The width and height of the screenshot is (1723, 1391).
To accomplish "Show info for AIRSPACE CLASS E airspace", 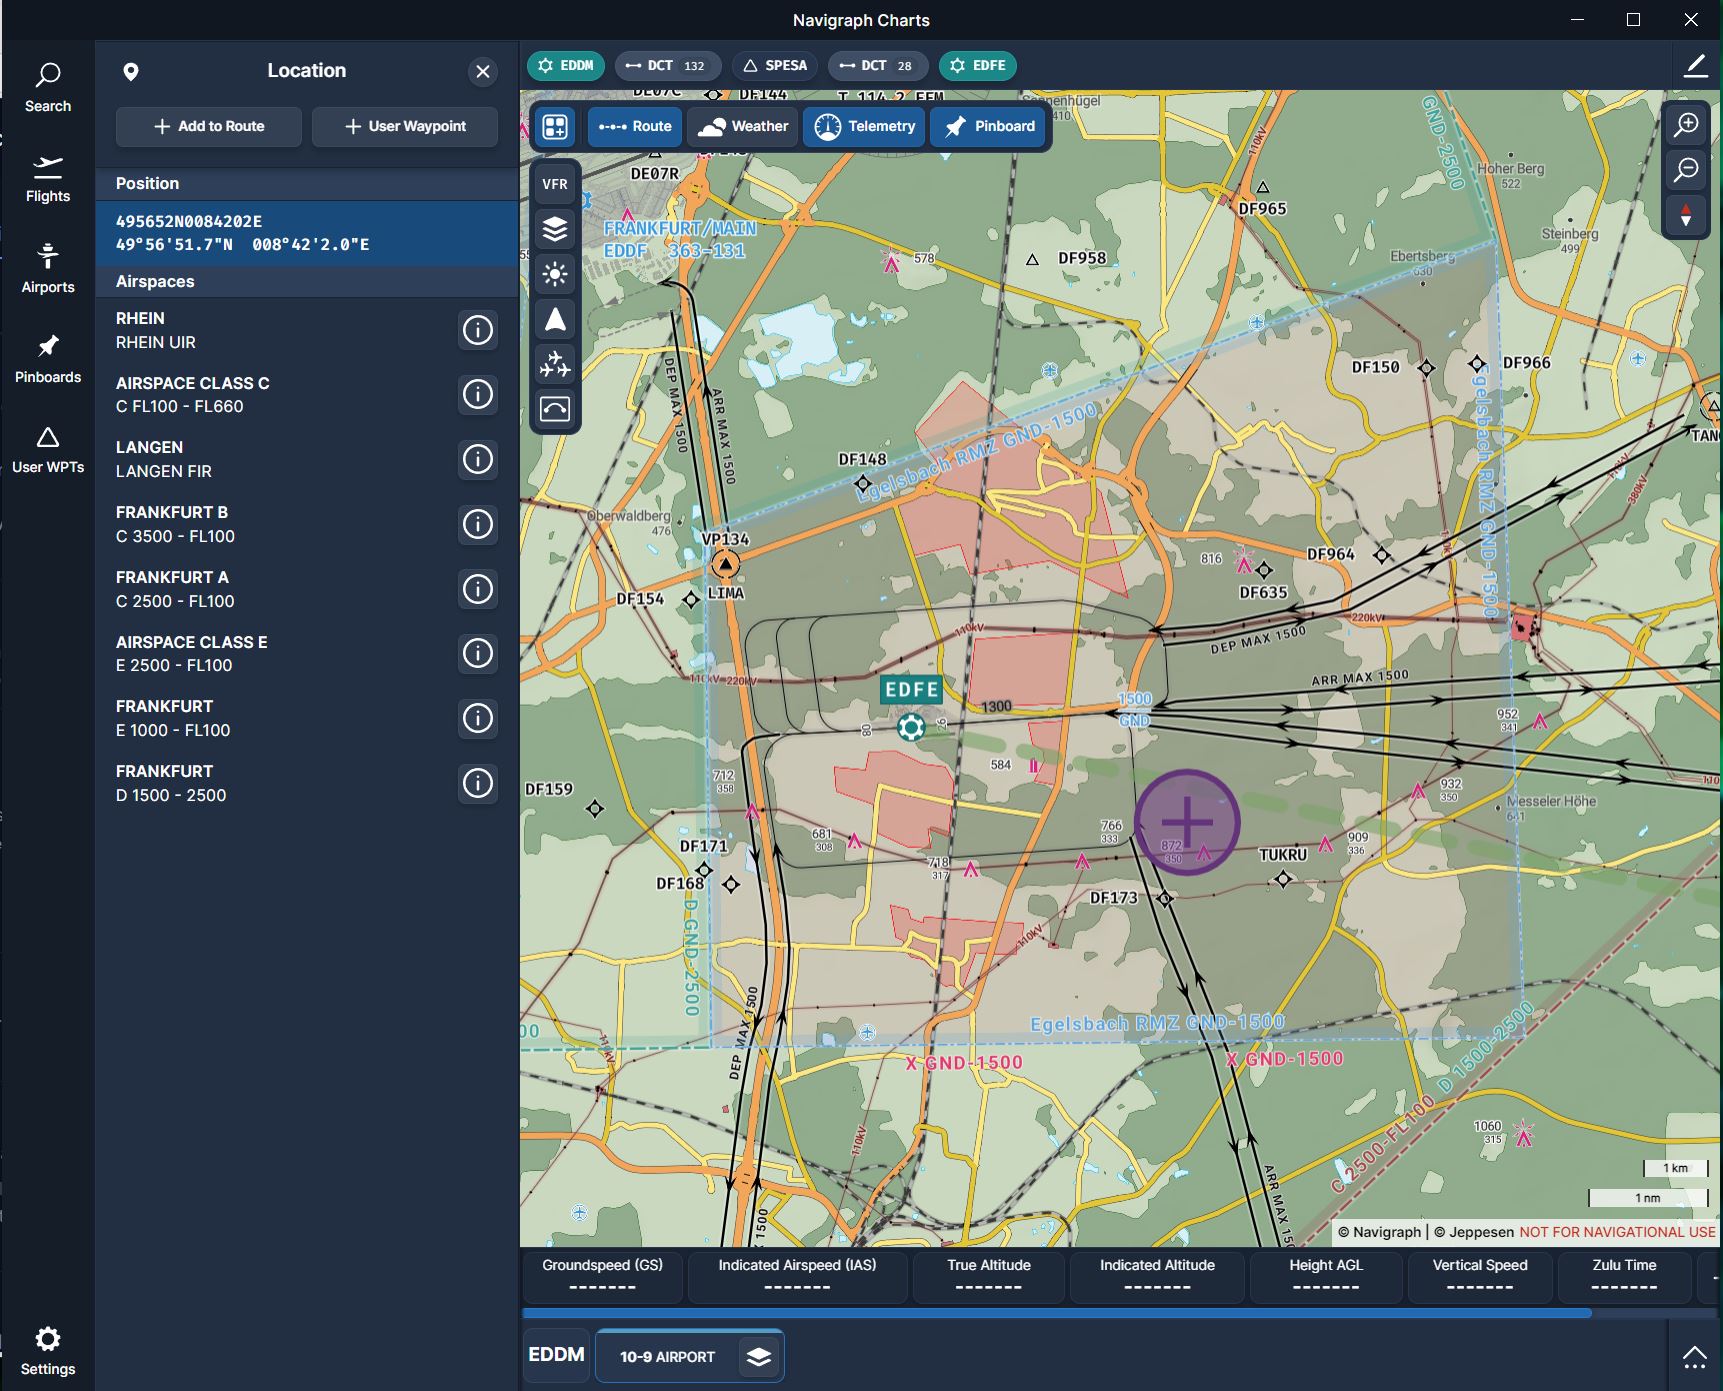I will pyautogui.click(x=478, y=653).
